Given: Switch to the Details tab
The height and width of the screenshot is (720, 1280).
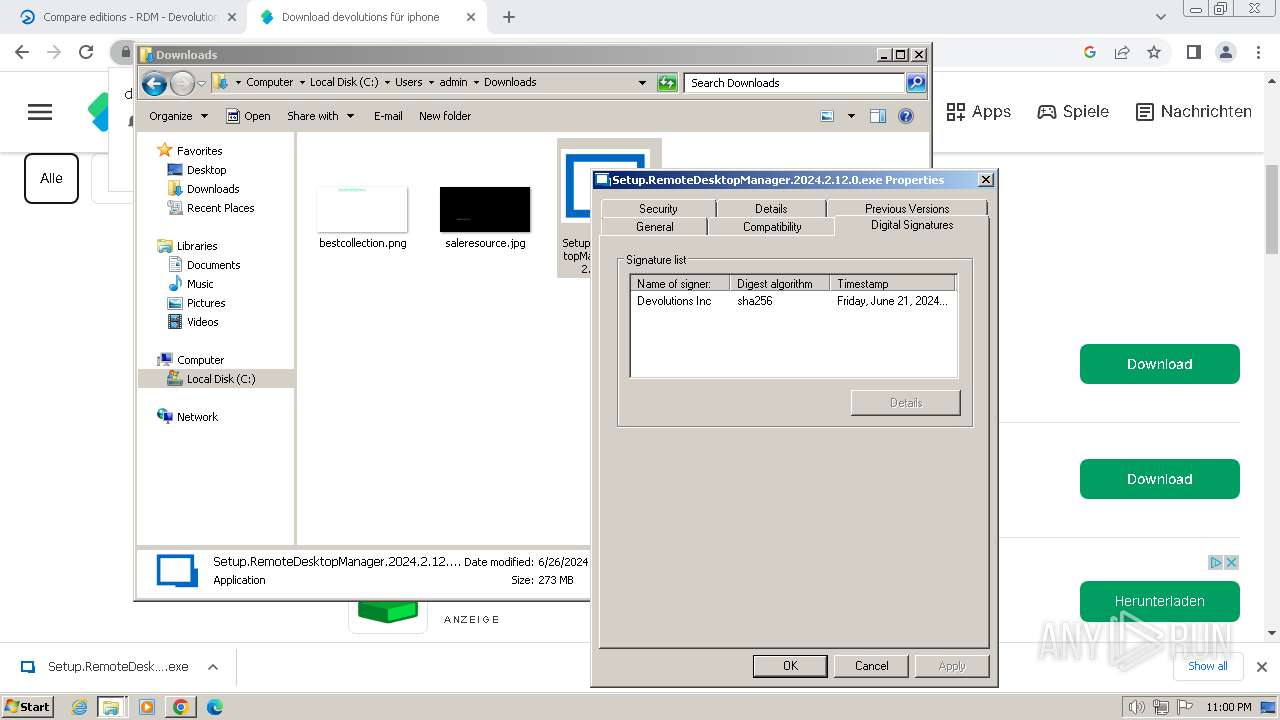Looking at the screenshot, I should pos(771,208).
